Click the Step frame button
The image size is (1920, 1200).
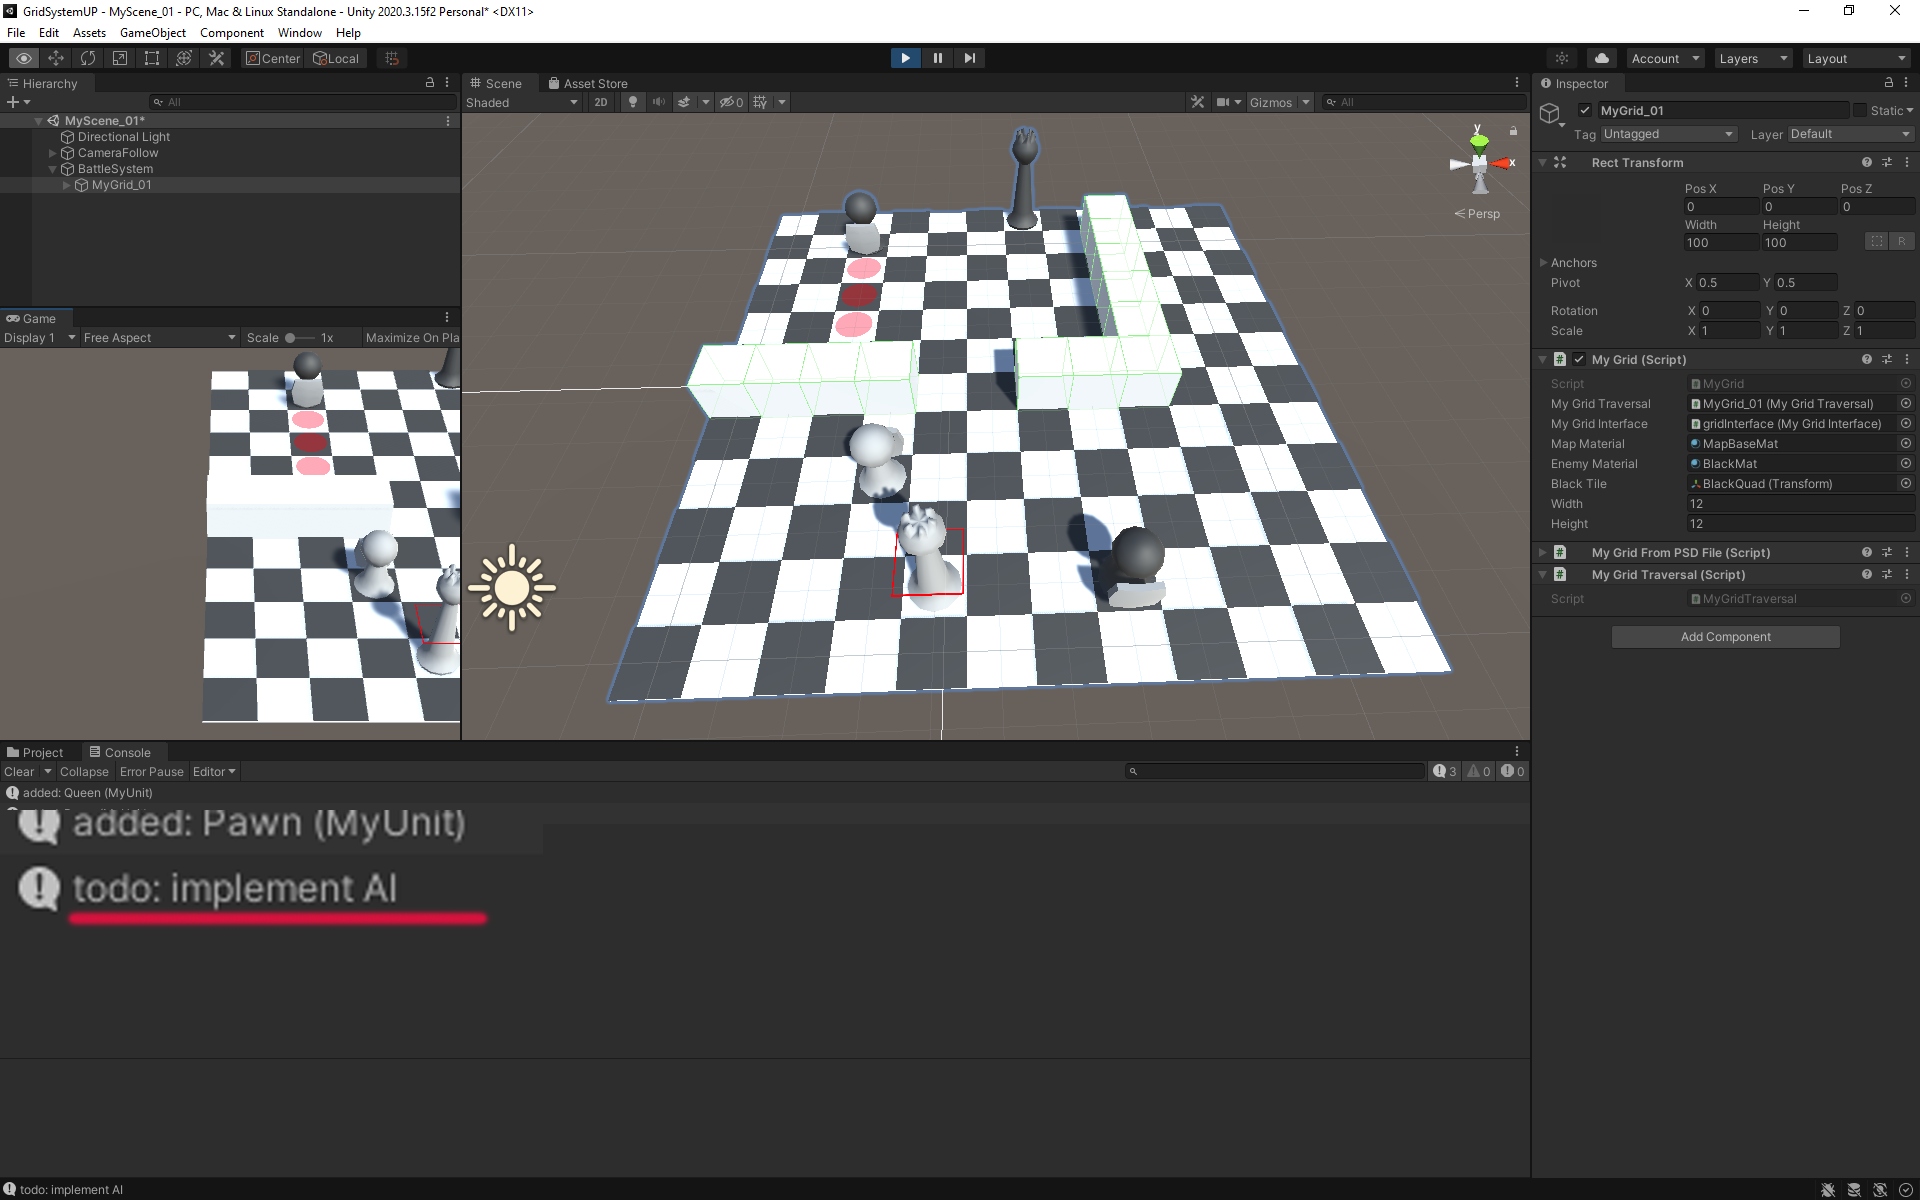(969, 58)
